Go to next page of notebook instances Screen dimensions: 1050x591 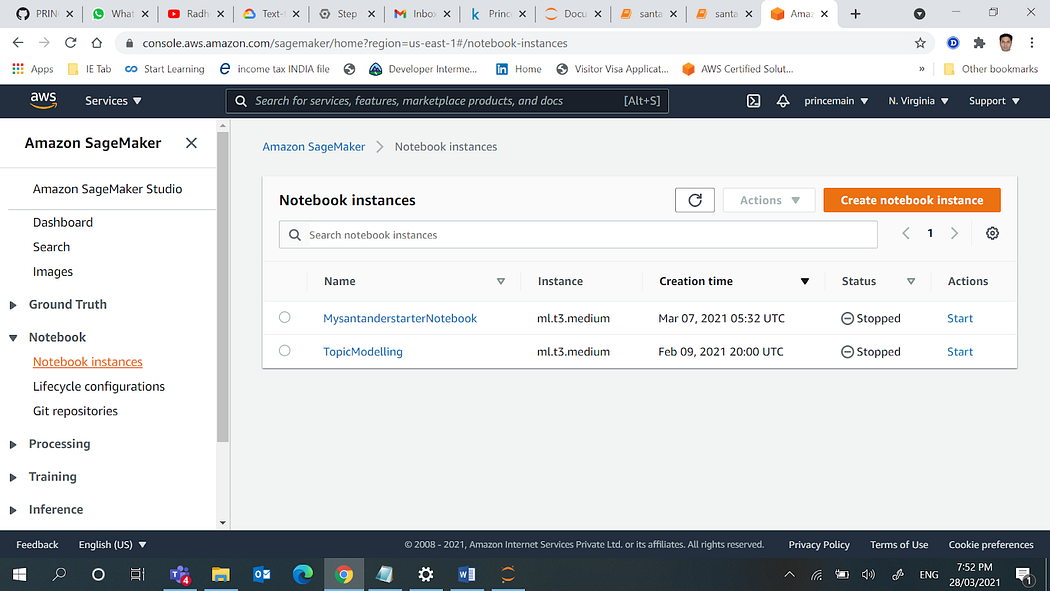pyautogui.click(x=954, y=233)
